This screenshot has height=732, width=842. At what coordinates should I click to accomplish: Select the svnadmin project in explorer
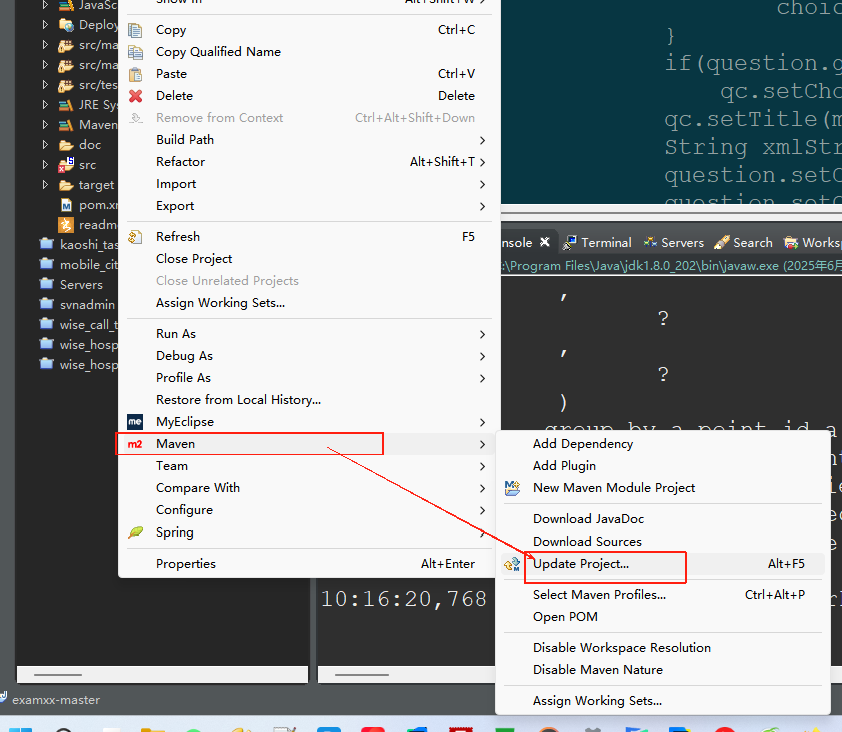(86, 304)
